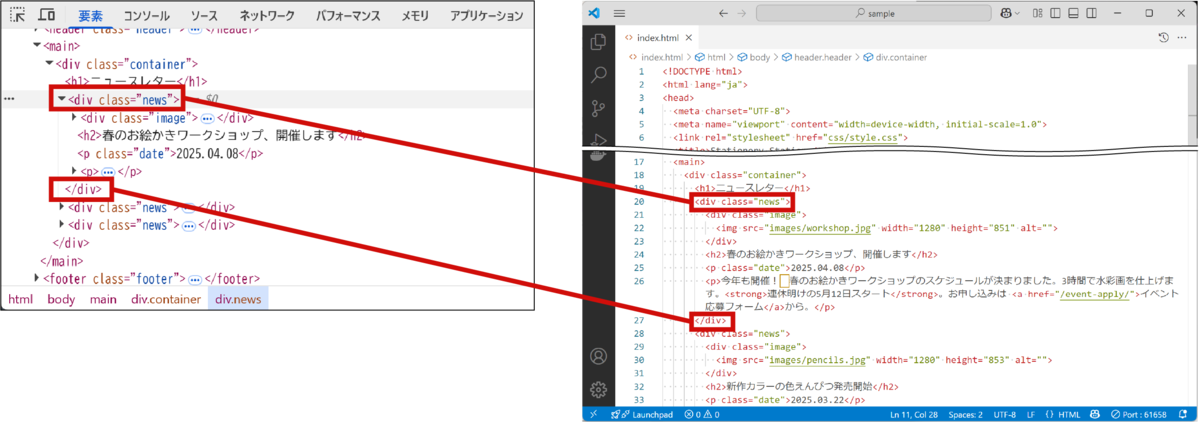This screenshot has width=1200, height=422.
Task: Open VS Code hamburger application menu
Action: coord(620,13)
